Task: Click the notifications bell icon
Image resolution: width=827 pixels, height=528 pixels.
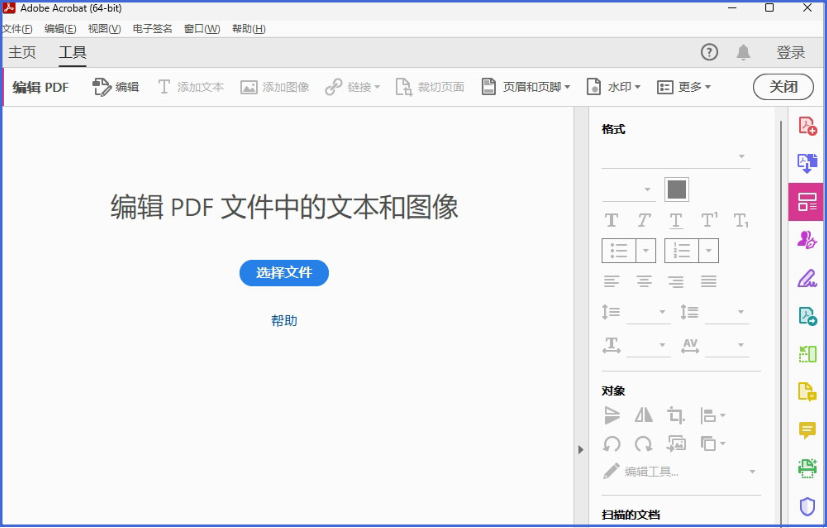Action: point(743,52)
